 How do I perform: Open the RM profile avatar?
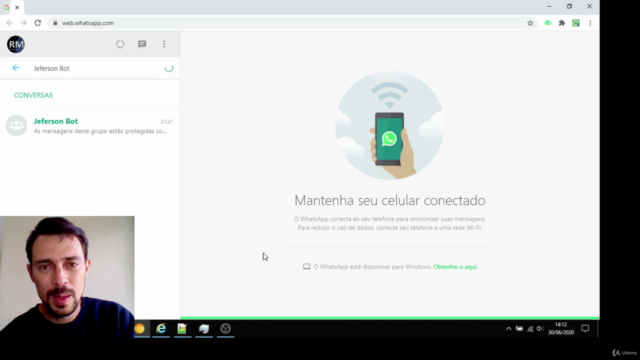[x=16, y=44]
